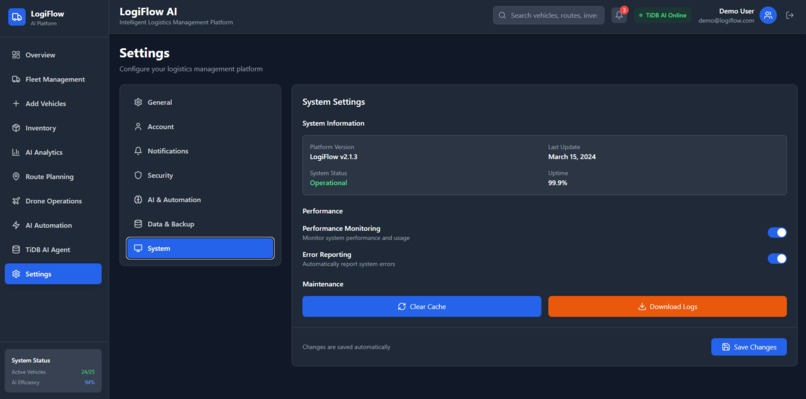Toggle Performance Monitoring switch
The width and height of the screenshot is (806, 399).
777,232
